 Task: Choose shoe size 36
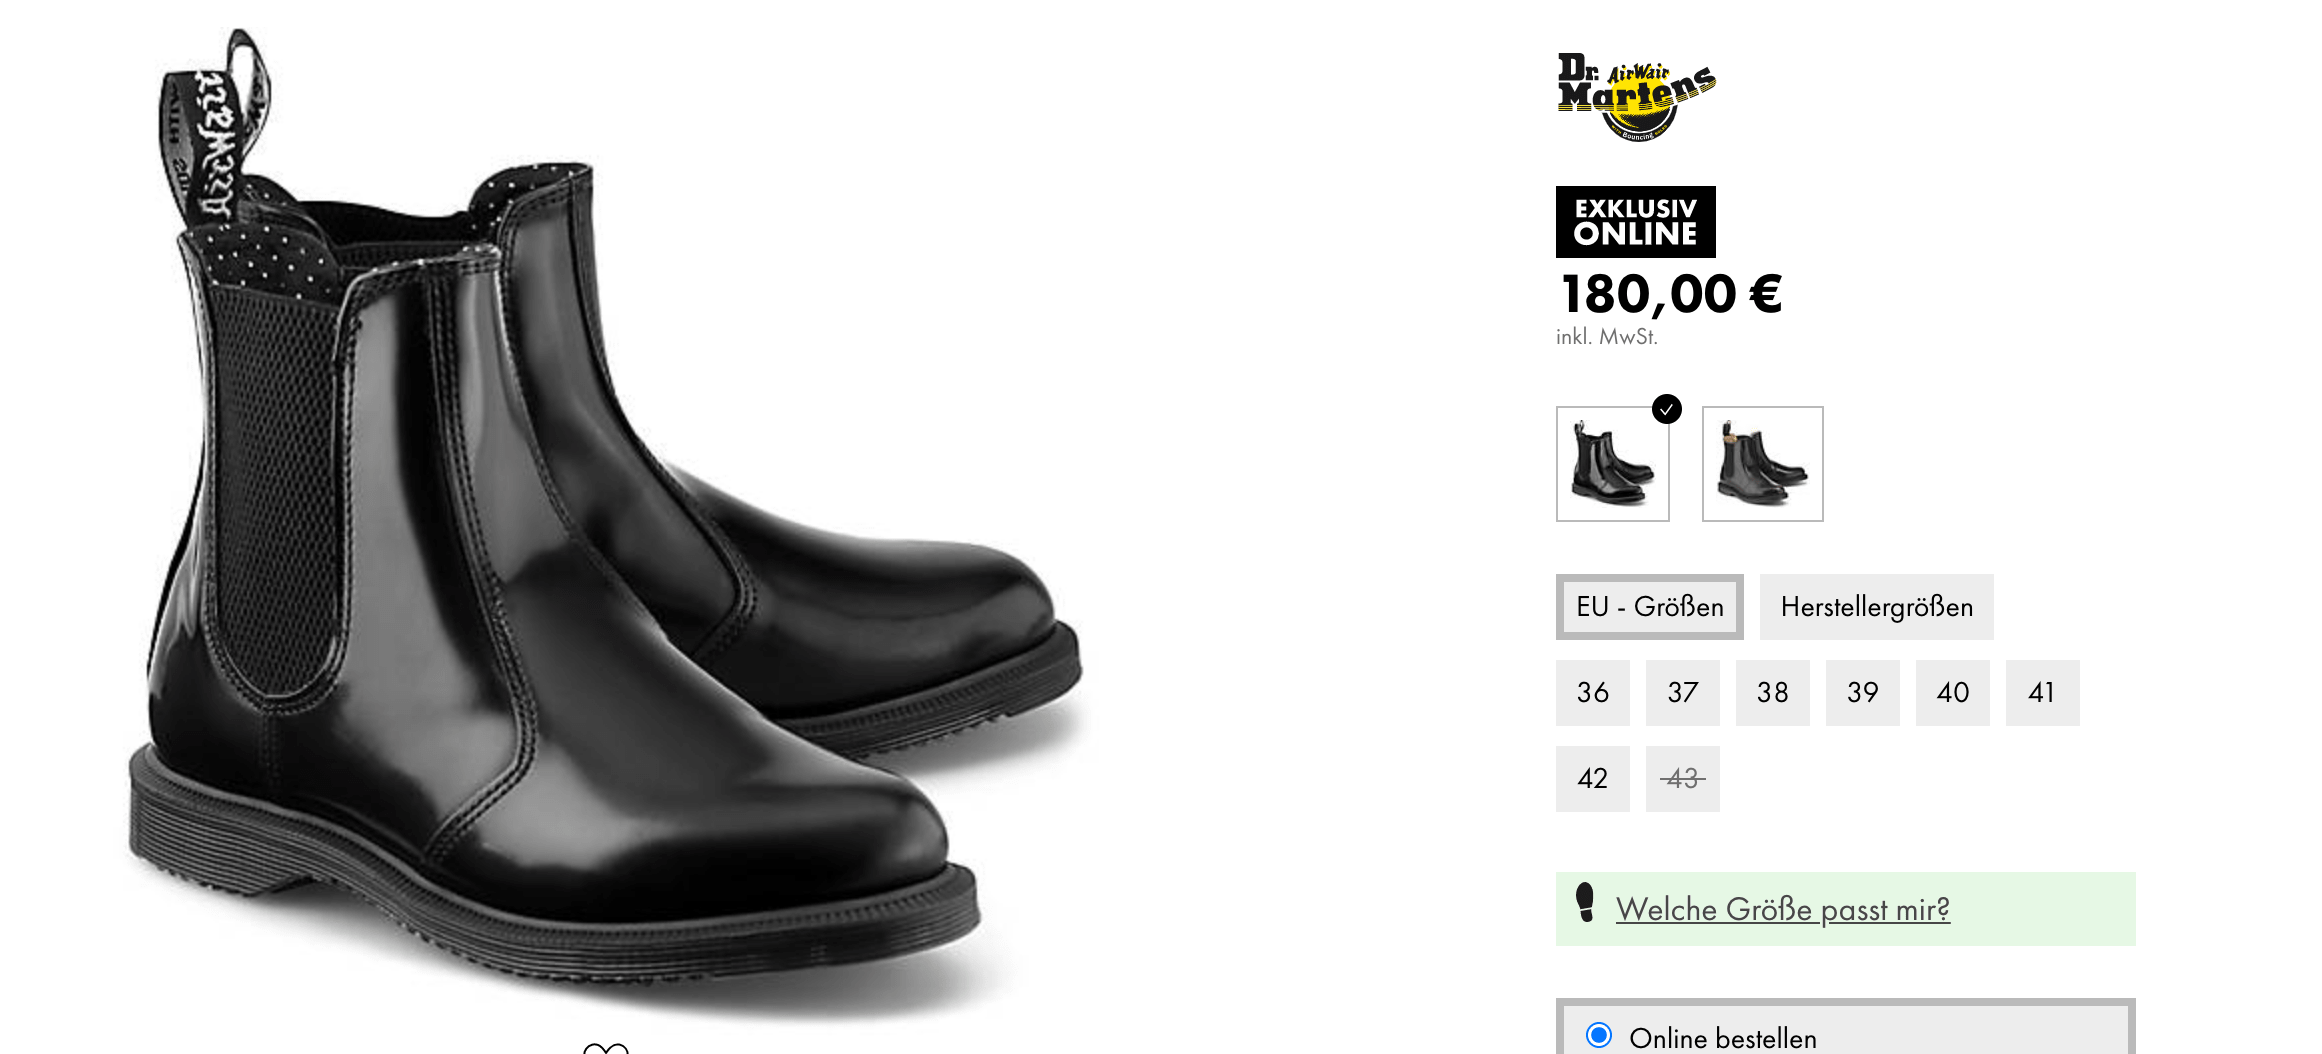(1593, 693)
